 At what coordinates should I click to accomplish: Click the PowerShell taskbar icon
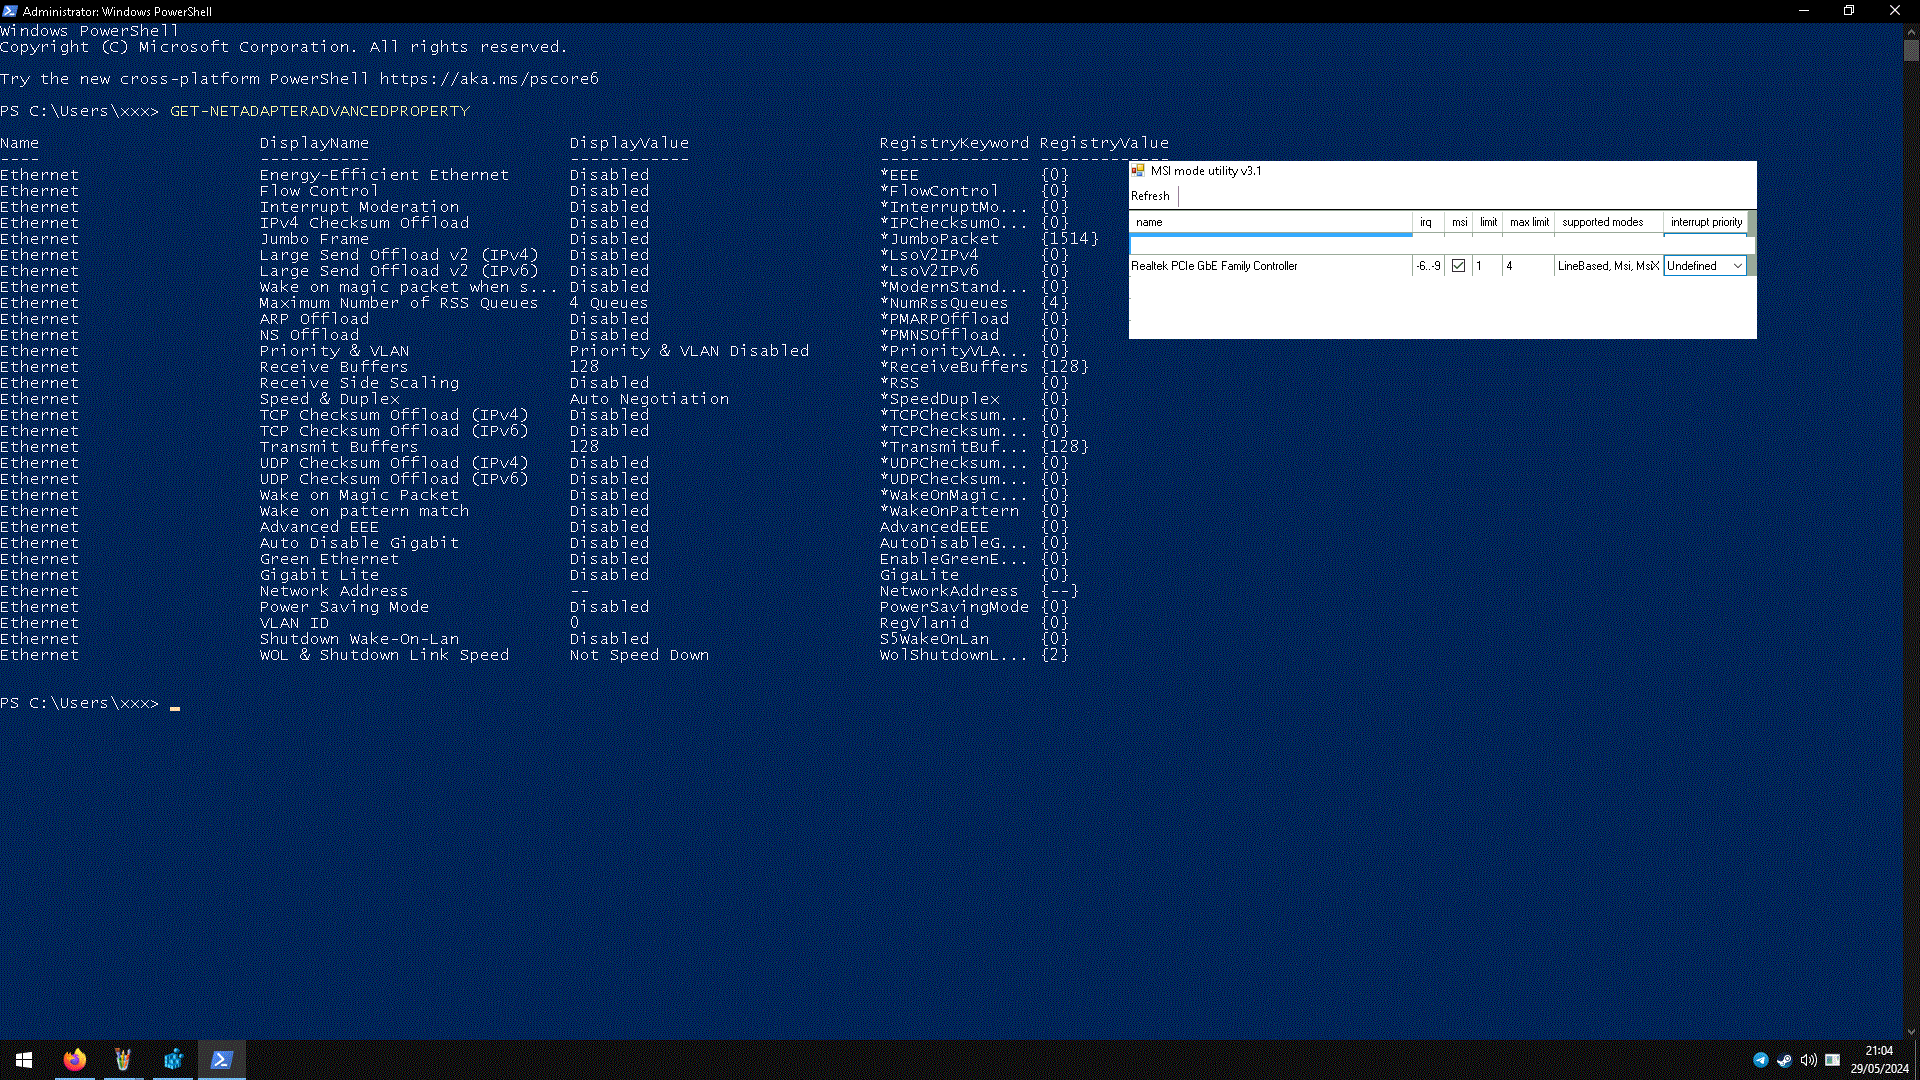tap(222, 1059)
